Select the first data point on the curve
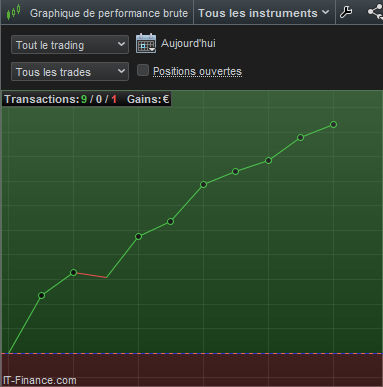The image size is (383, 387). [x=41, y=295]
